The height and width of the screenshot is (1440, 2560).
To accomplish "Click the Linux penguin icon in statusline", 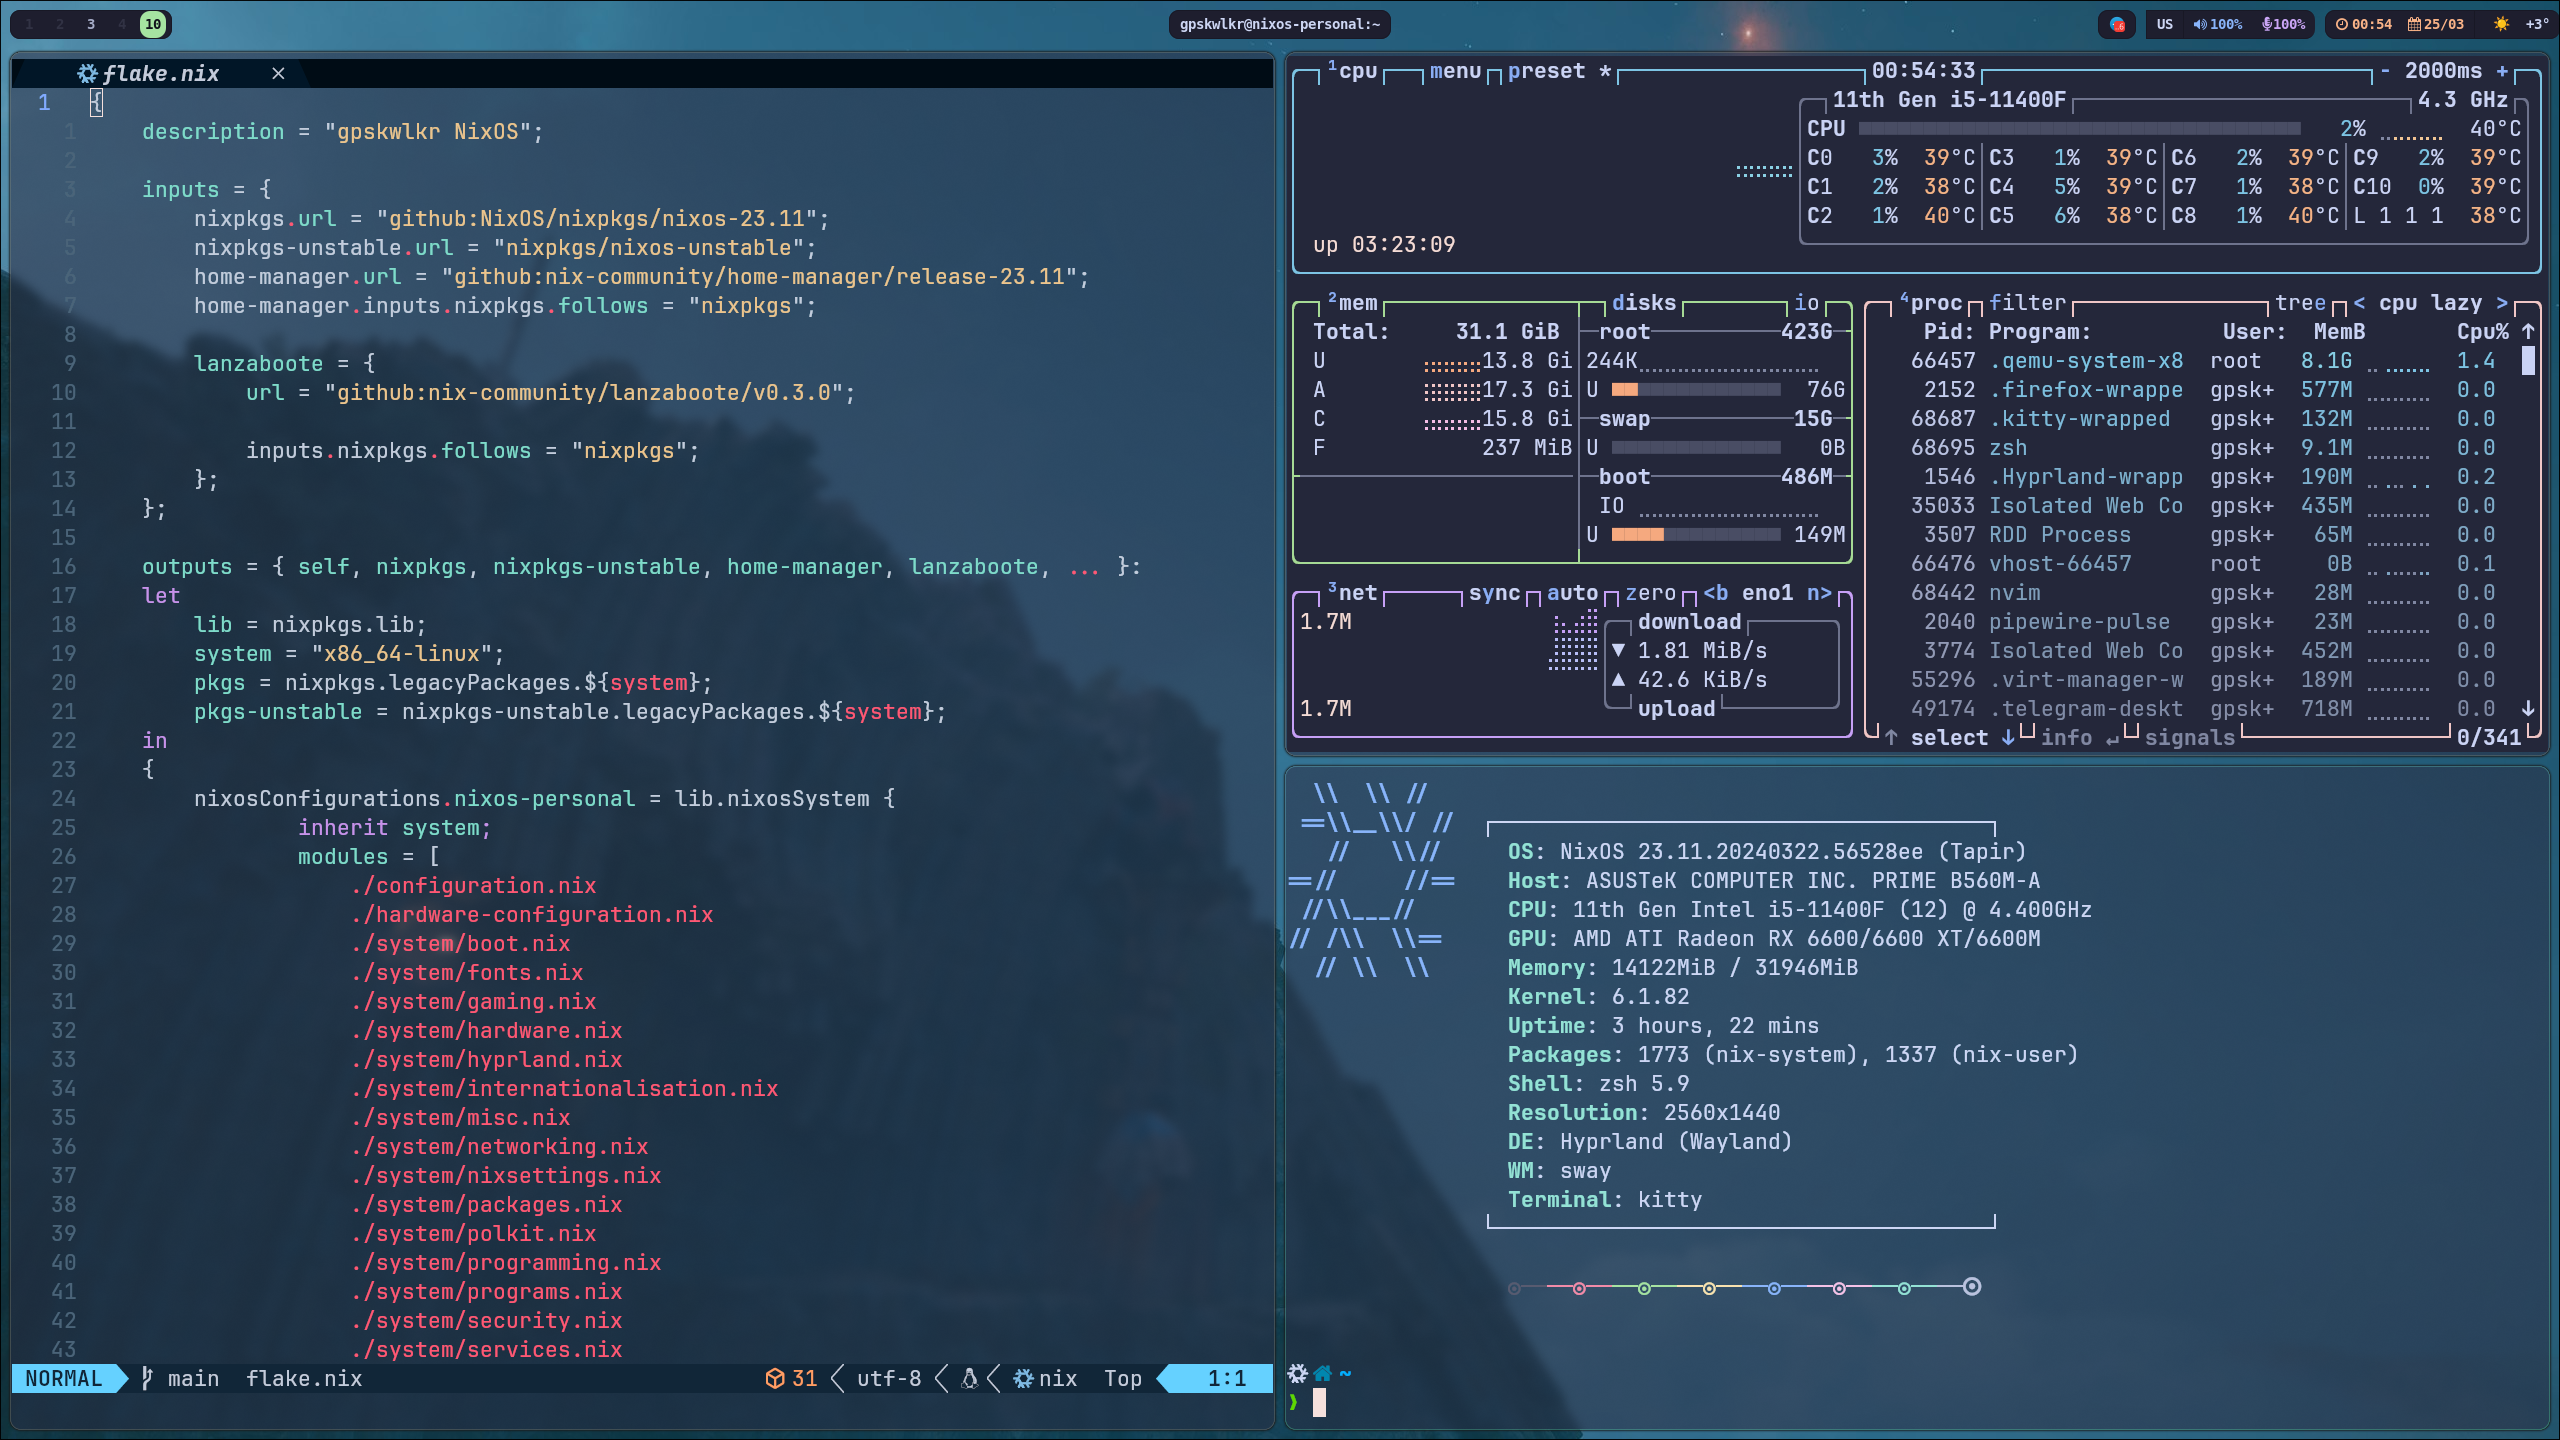I will [x=968, y=1378].
